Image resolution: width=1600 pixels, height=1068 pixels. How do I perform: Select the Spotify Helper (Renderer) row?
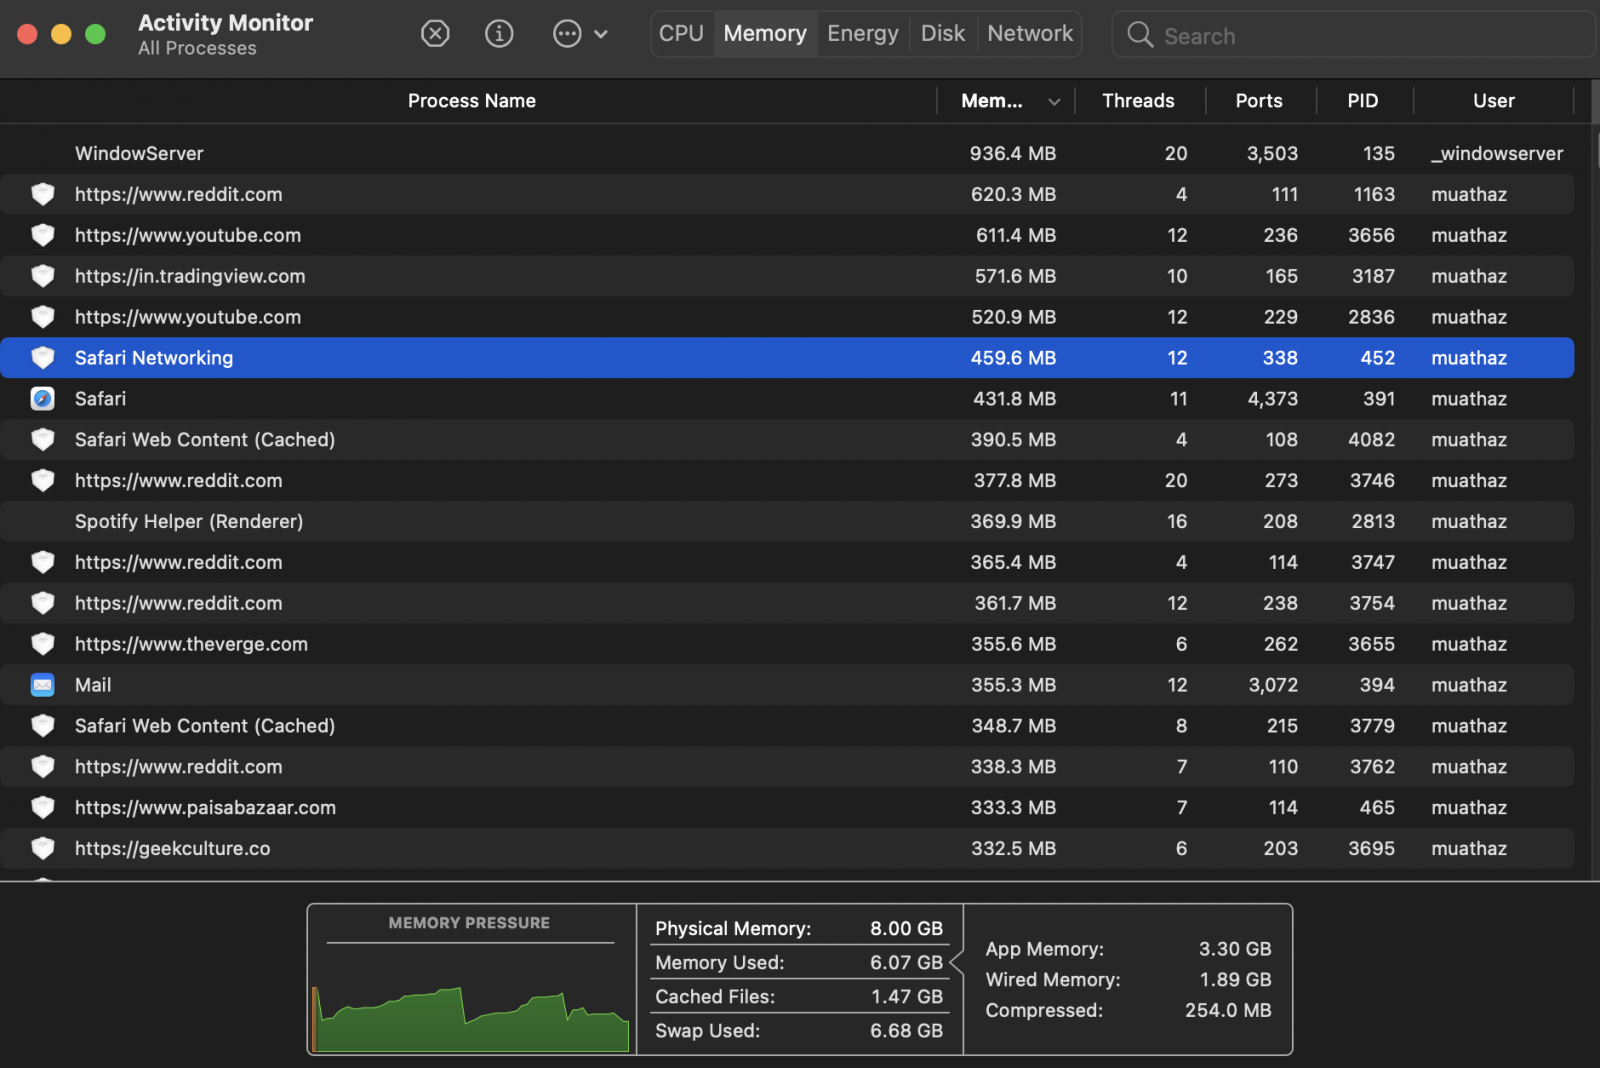(787, 522)
